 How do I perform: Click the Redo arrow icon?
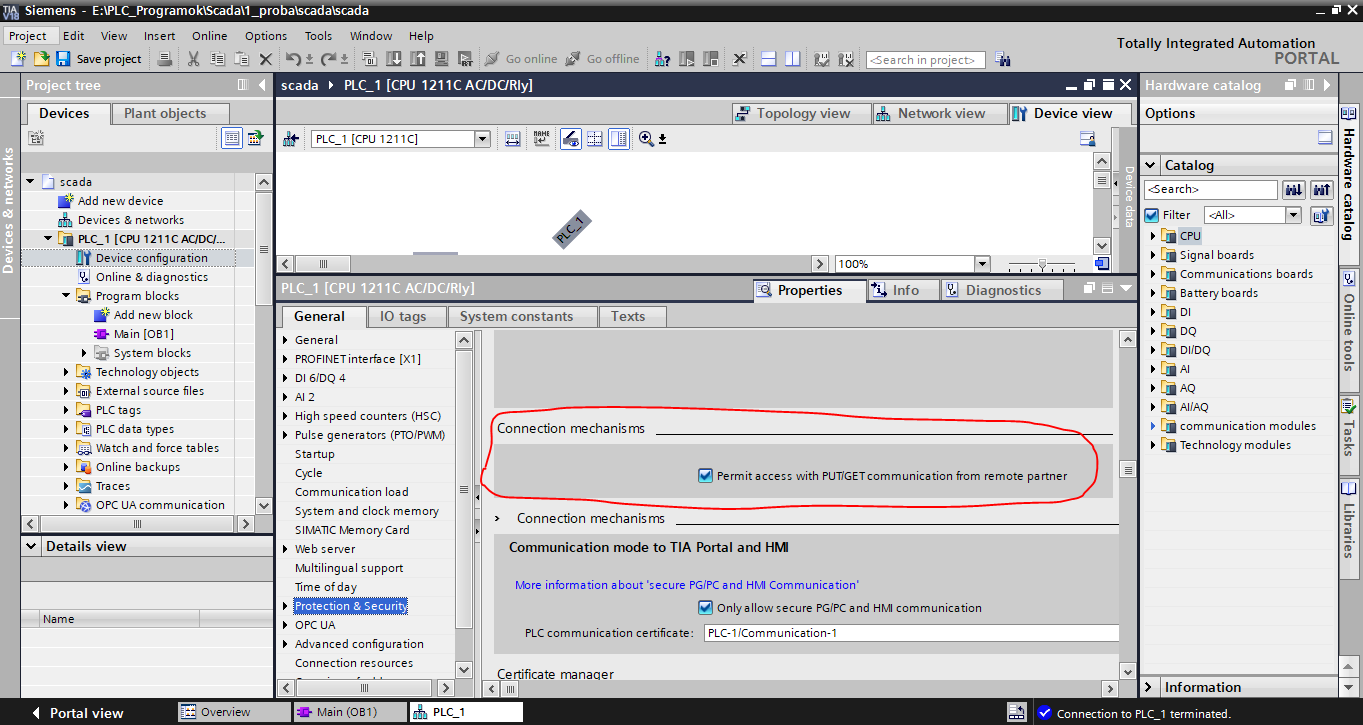[328, 59]
